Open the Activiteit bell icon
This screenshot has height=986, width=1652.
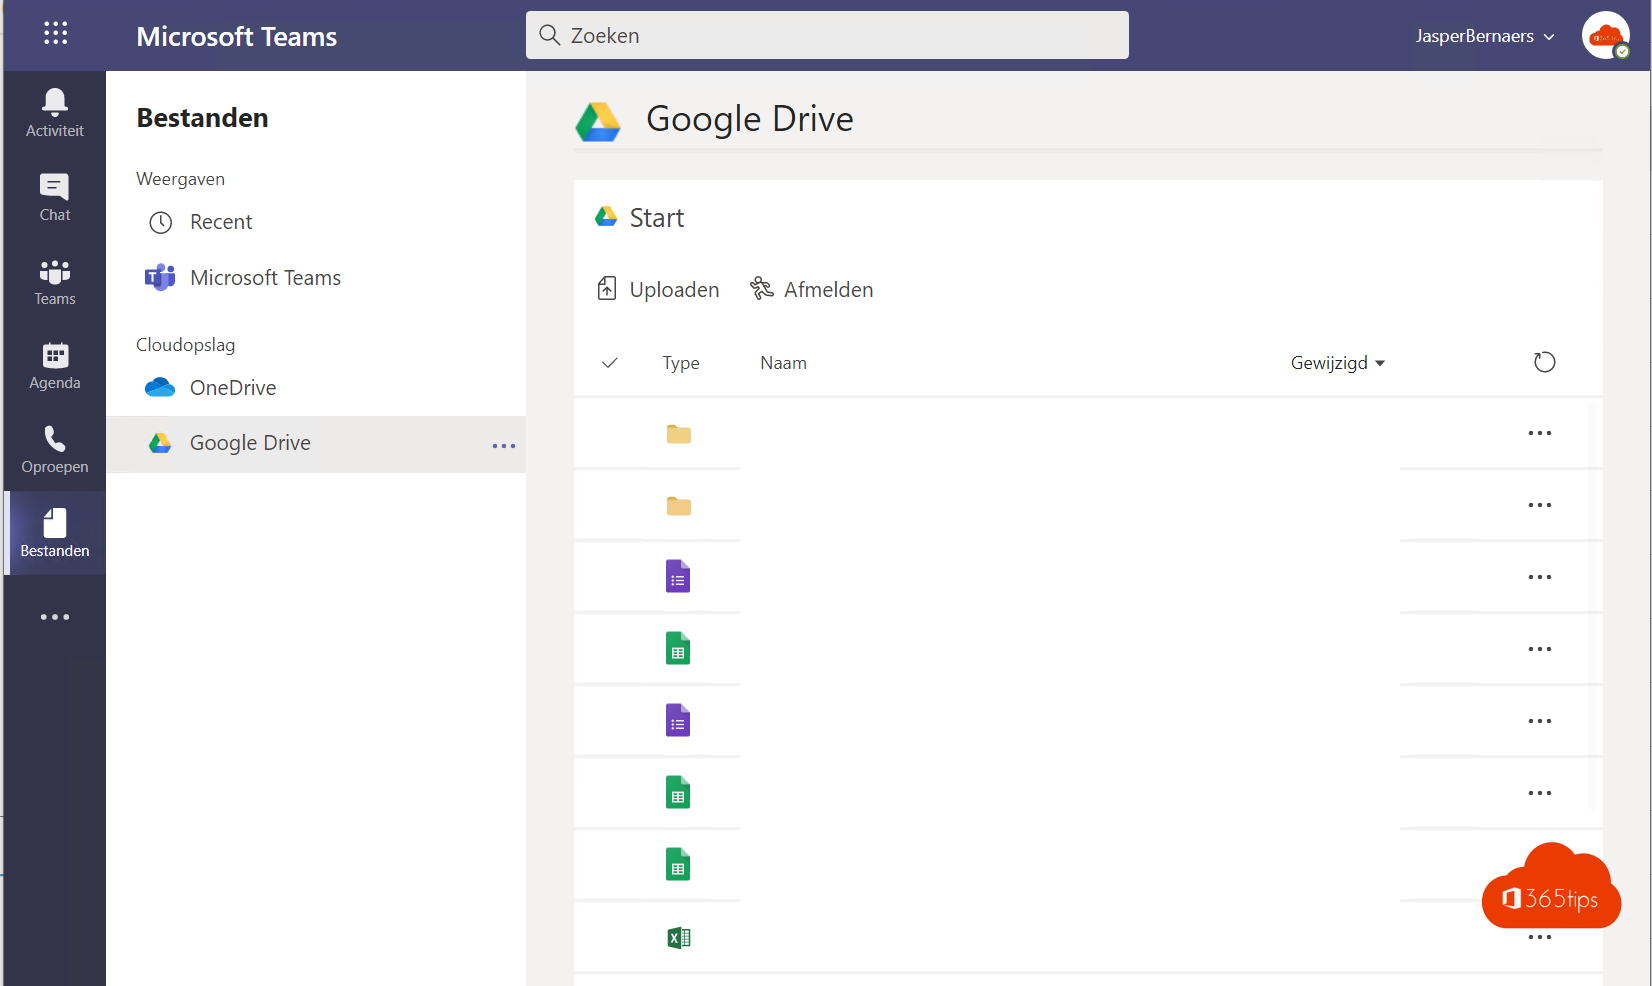(x=55, y=113)
